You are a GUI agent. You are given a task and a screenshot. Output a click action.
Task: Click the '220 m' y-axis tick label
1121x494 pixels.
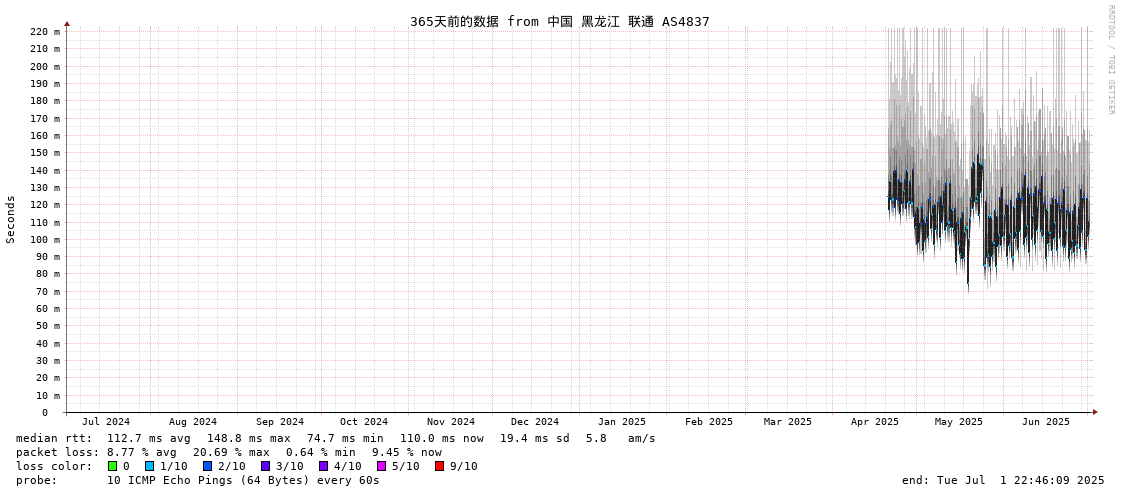point(45,31)
